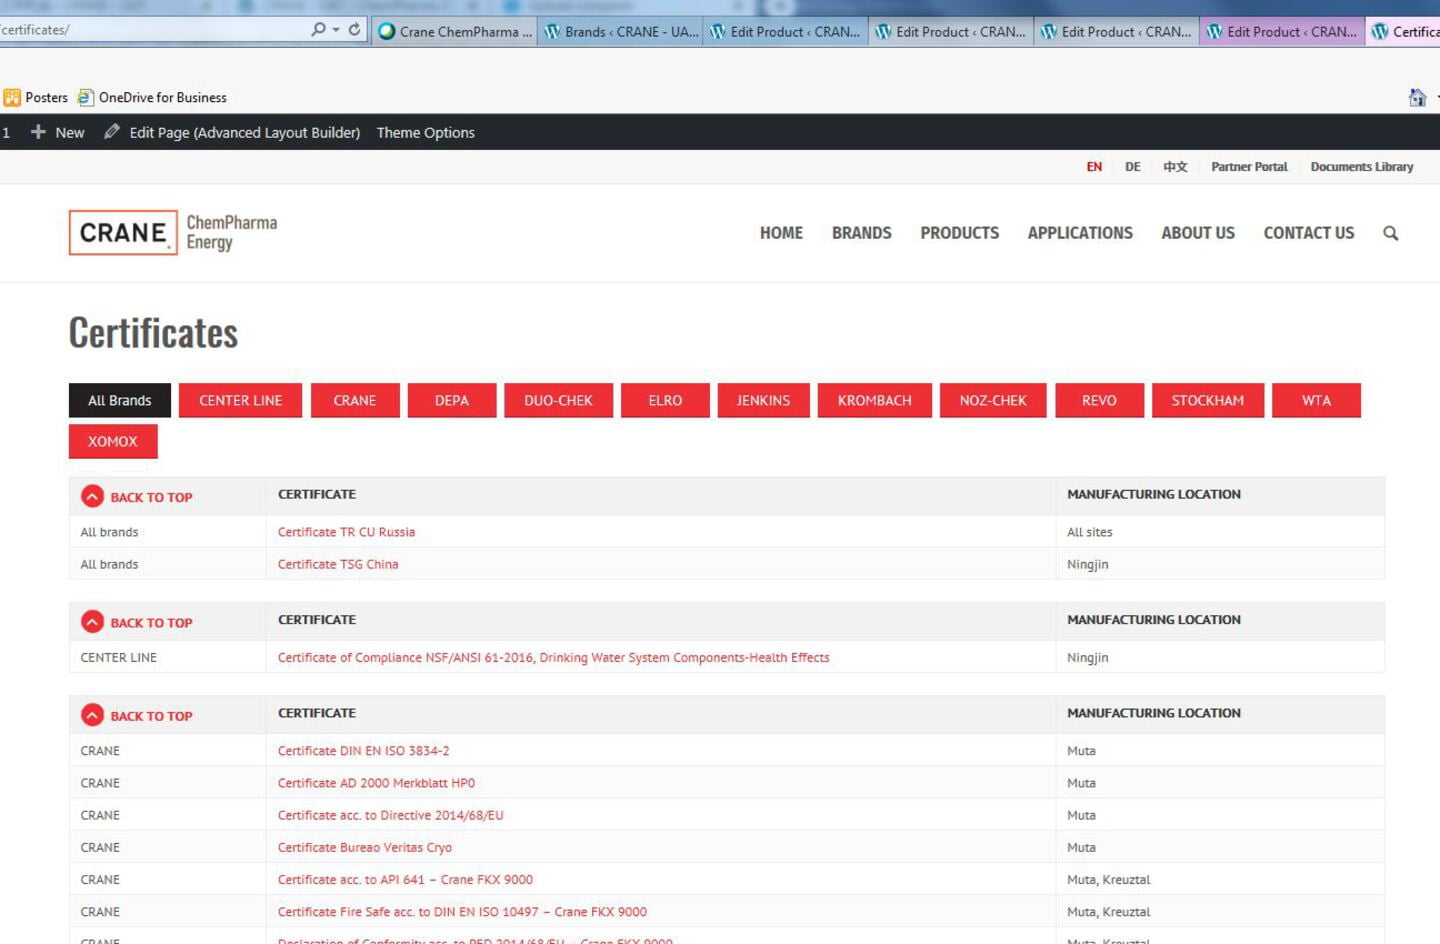Open the BRANDS navigation menu
The width and height of the screenshot is (1440, 944).
(861, 233)
